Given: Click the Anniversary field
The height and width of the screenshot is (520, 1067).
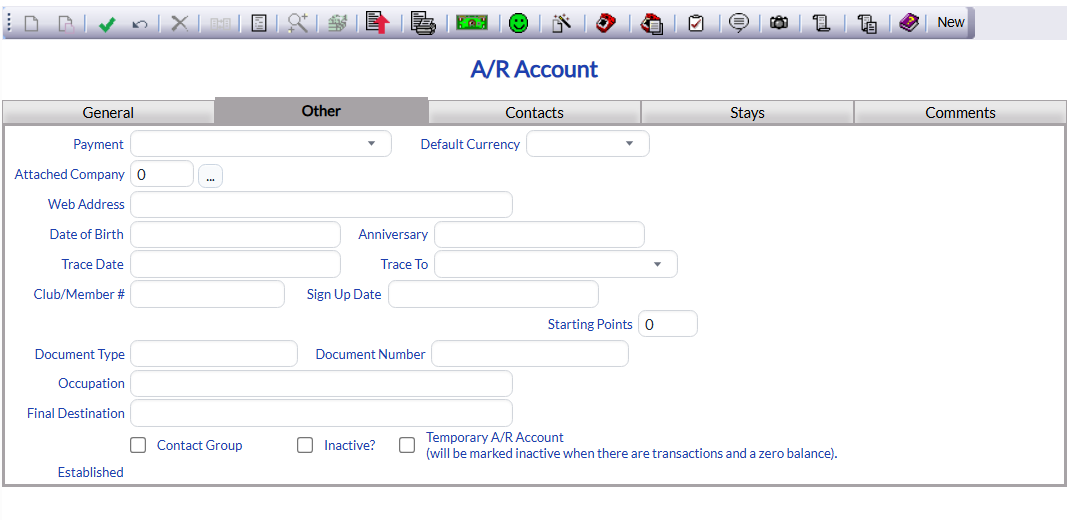Looking at the screenshot, I should tap(539, 234).
